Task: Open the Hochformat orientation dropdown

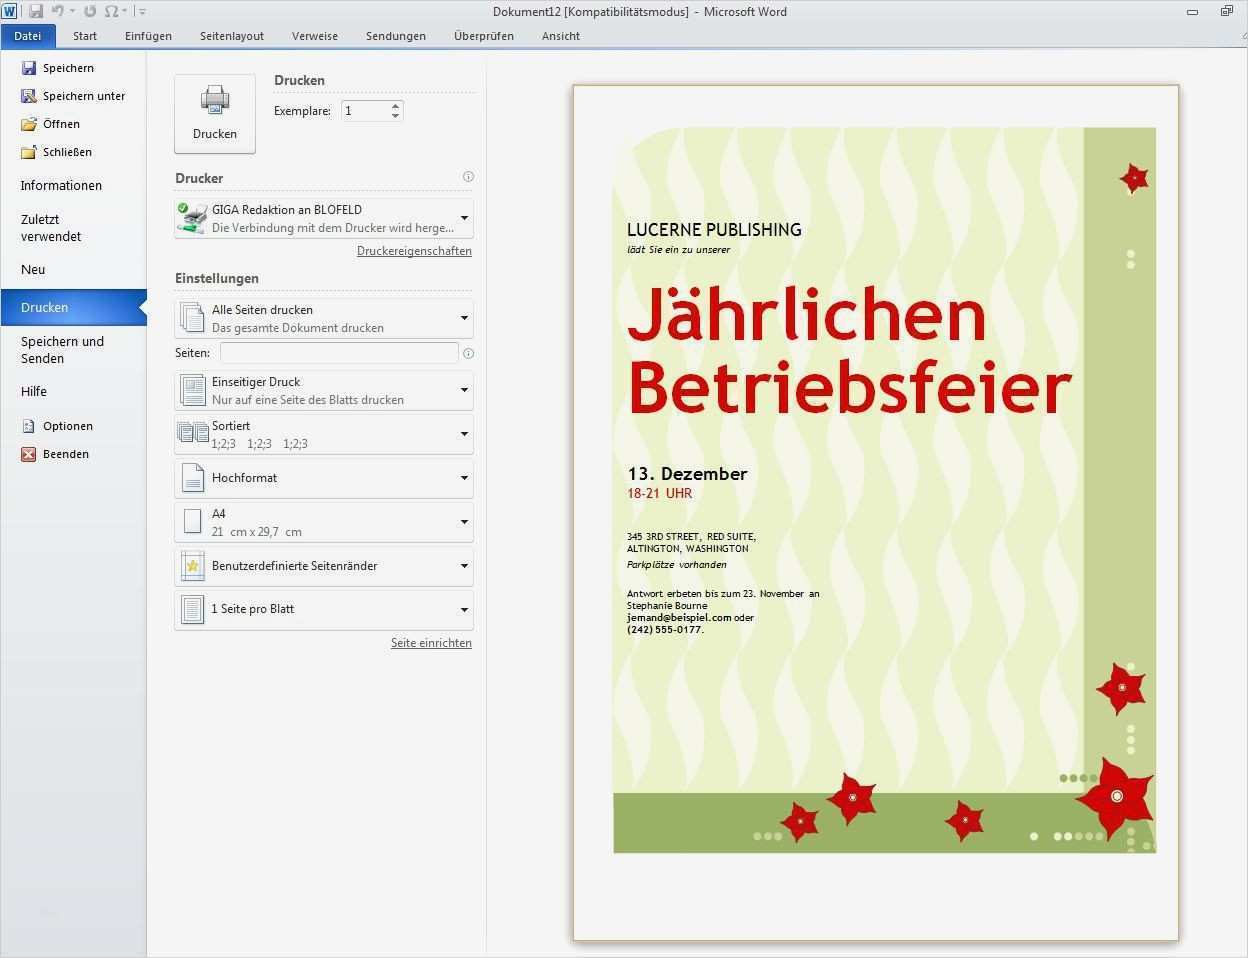Action: 463,478
